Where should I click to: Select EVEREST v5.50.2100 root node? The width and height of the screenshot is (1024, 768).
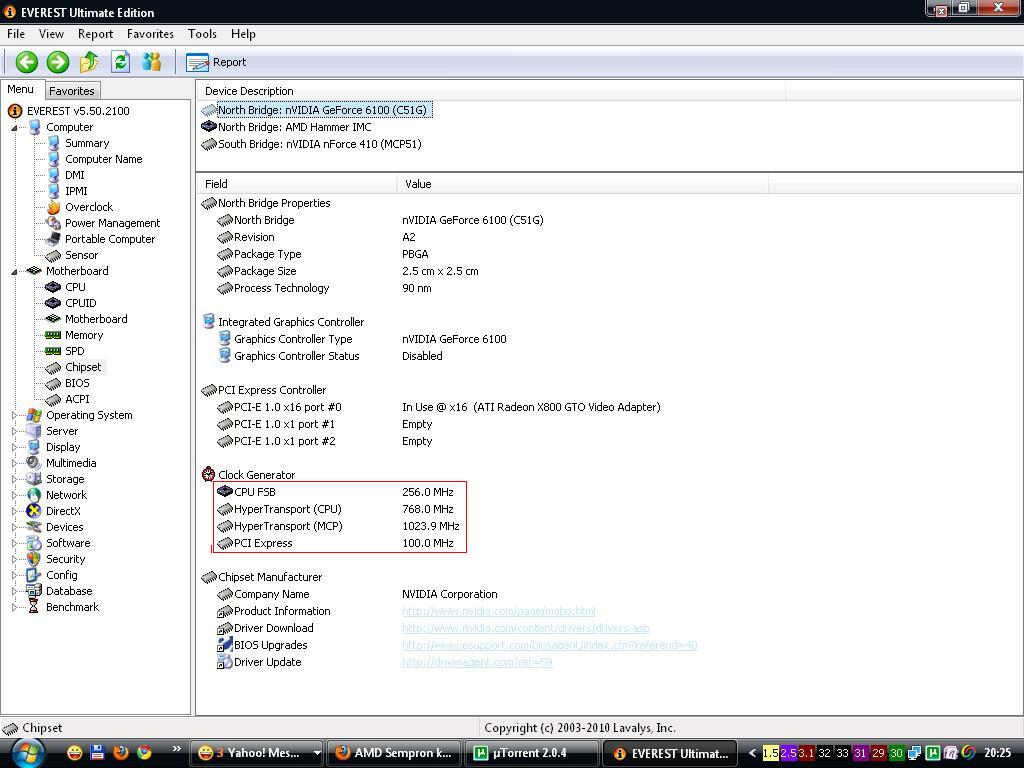pyautogui.click(x=78, y=111)
